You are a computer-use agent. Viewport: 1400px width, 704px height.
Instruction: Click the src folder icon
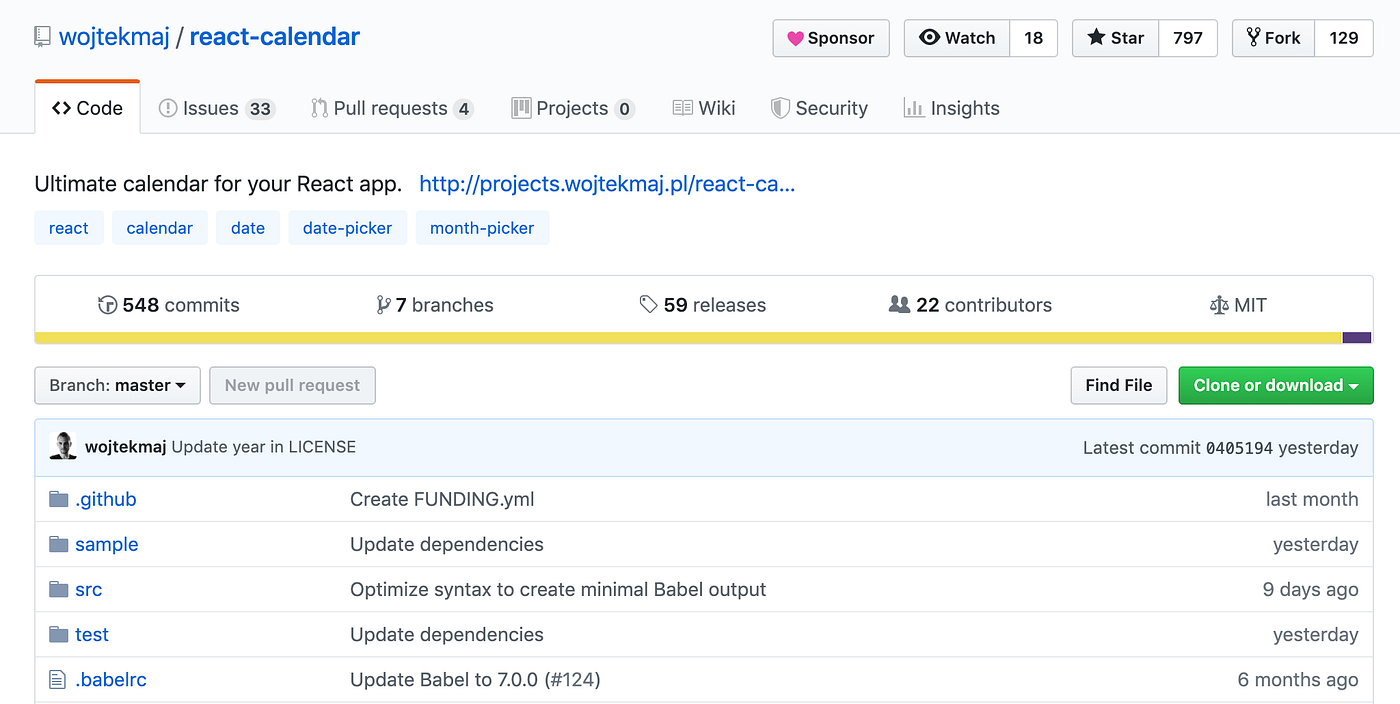click(58, 589)
